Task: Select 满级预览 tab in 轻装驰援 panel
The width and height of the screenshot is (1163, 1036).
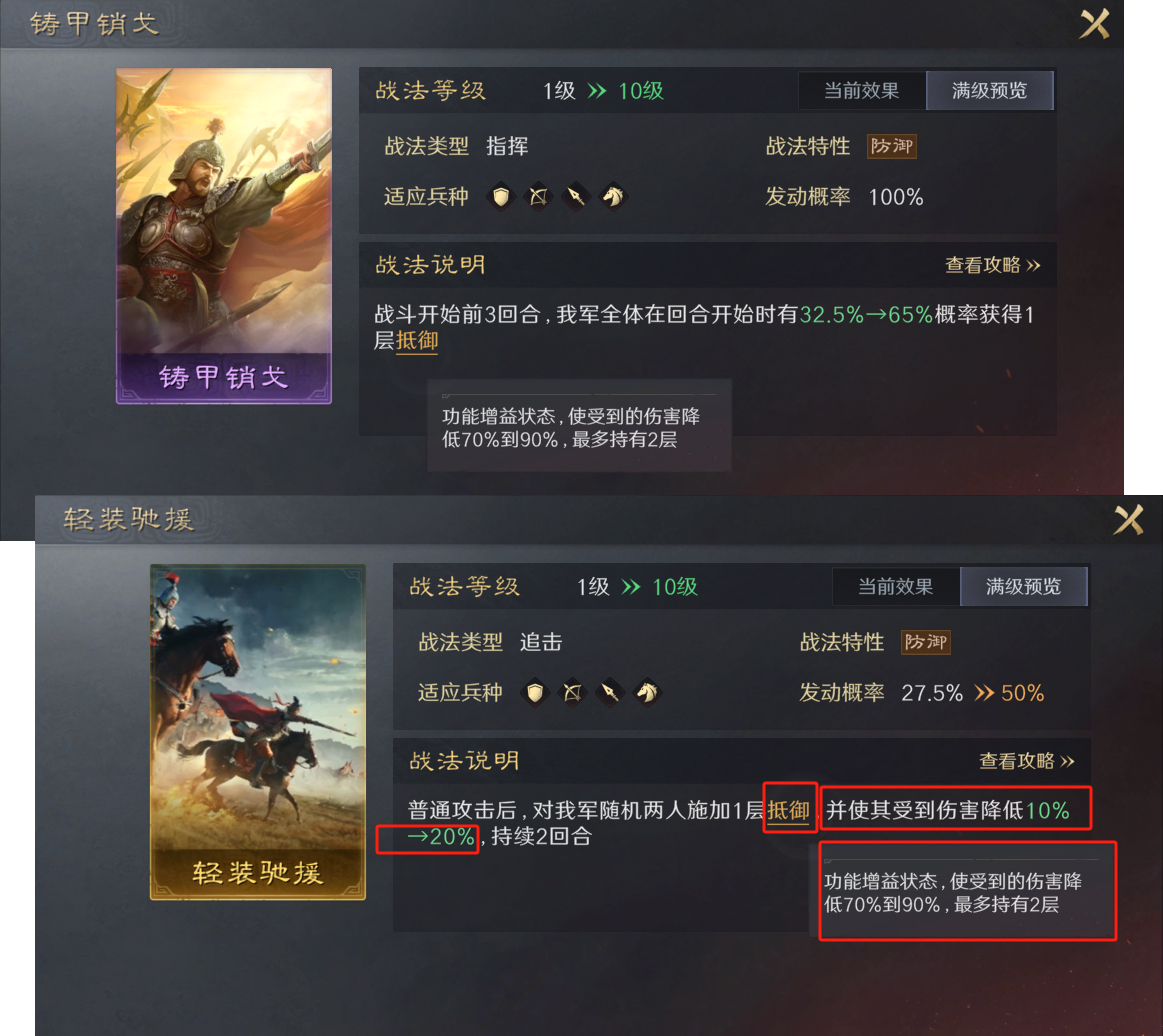Action: click(x=1024, y=587)
